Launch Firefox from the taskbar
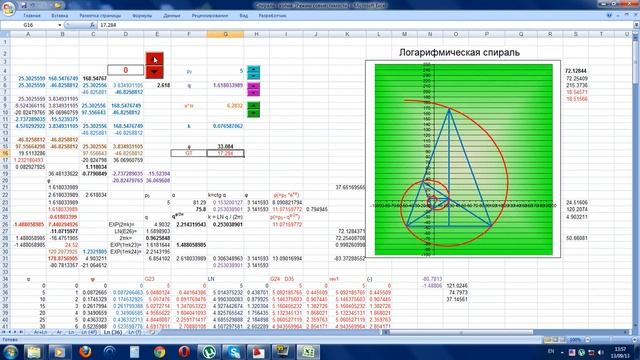The image size is (640, 360). pyautogui.click(x=85, y=352)
